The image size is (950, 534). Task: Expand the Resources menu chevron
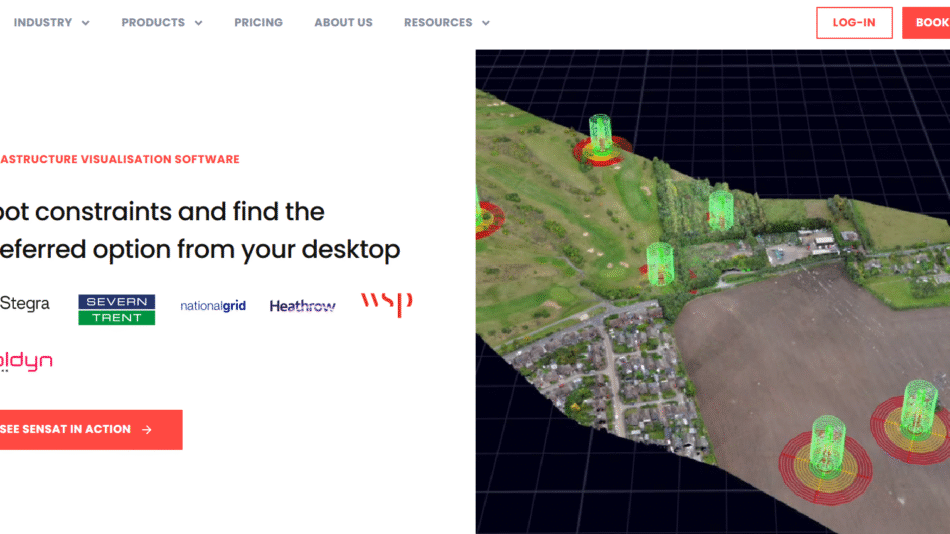point(485,23)
